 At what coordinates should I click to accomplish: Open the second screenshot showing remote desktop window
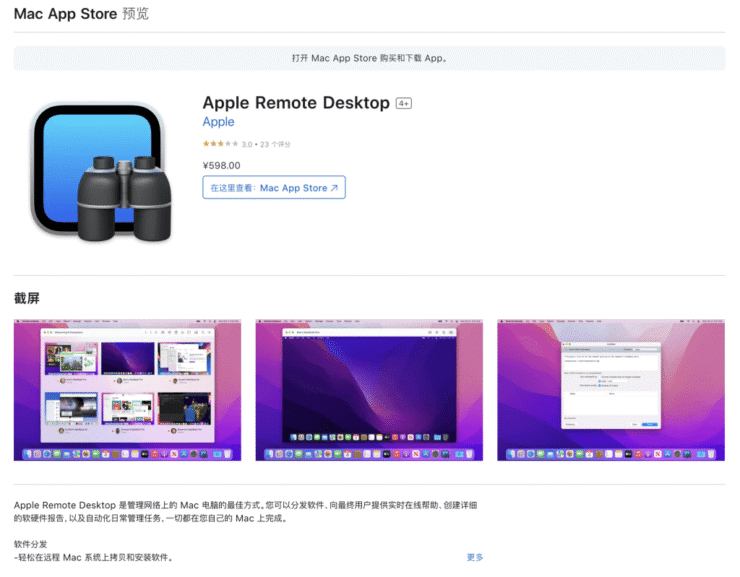coord(369,390)
